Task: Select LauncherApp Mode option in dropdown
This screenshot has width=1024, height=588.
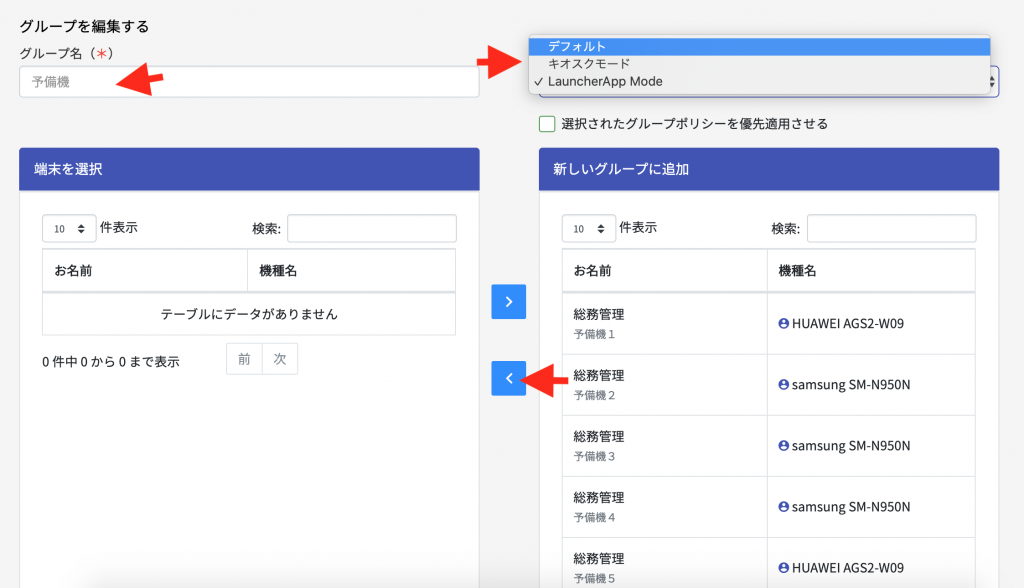Action: pos(760,82)
